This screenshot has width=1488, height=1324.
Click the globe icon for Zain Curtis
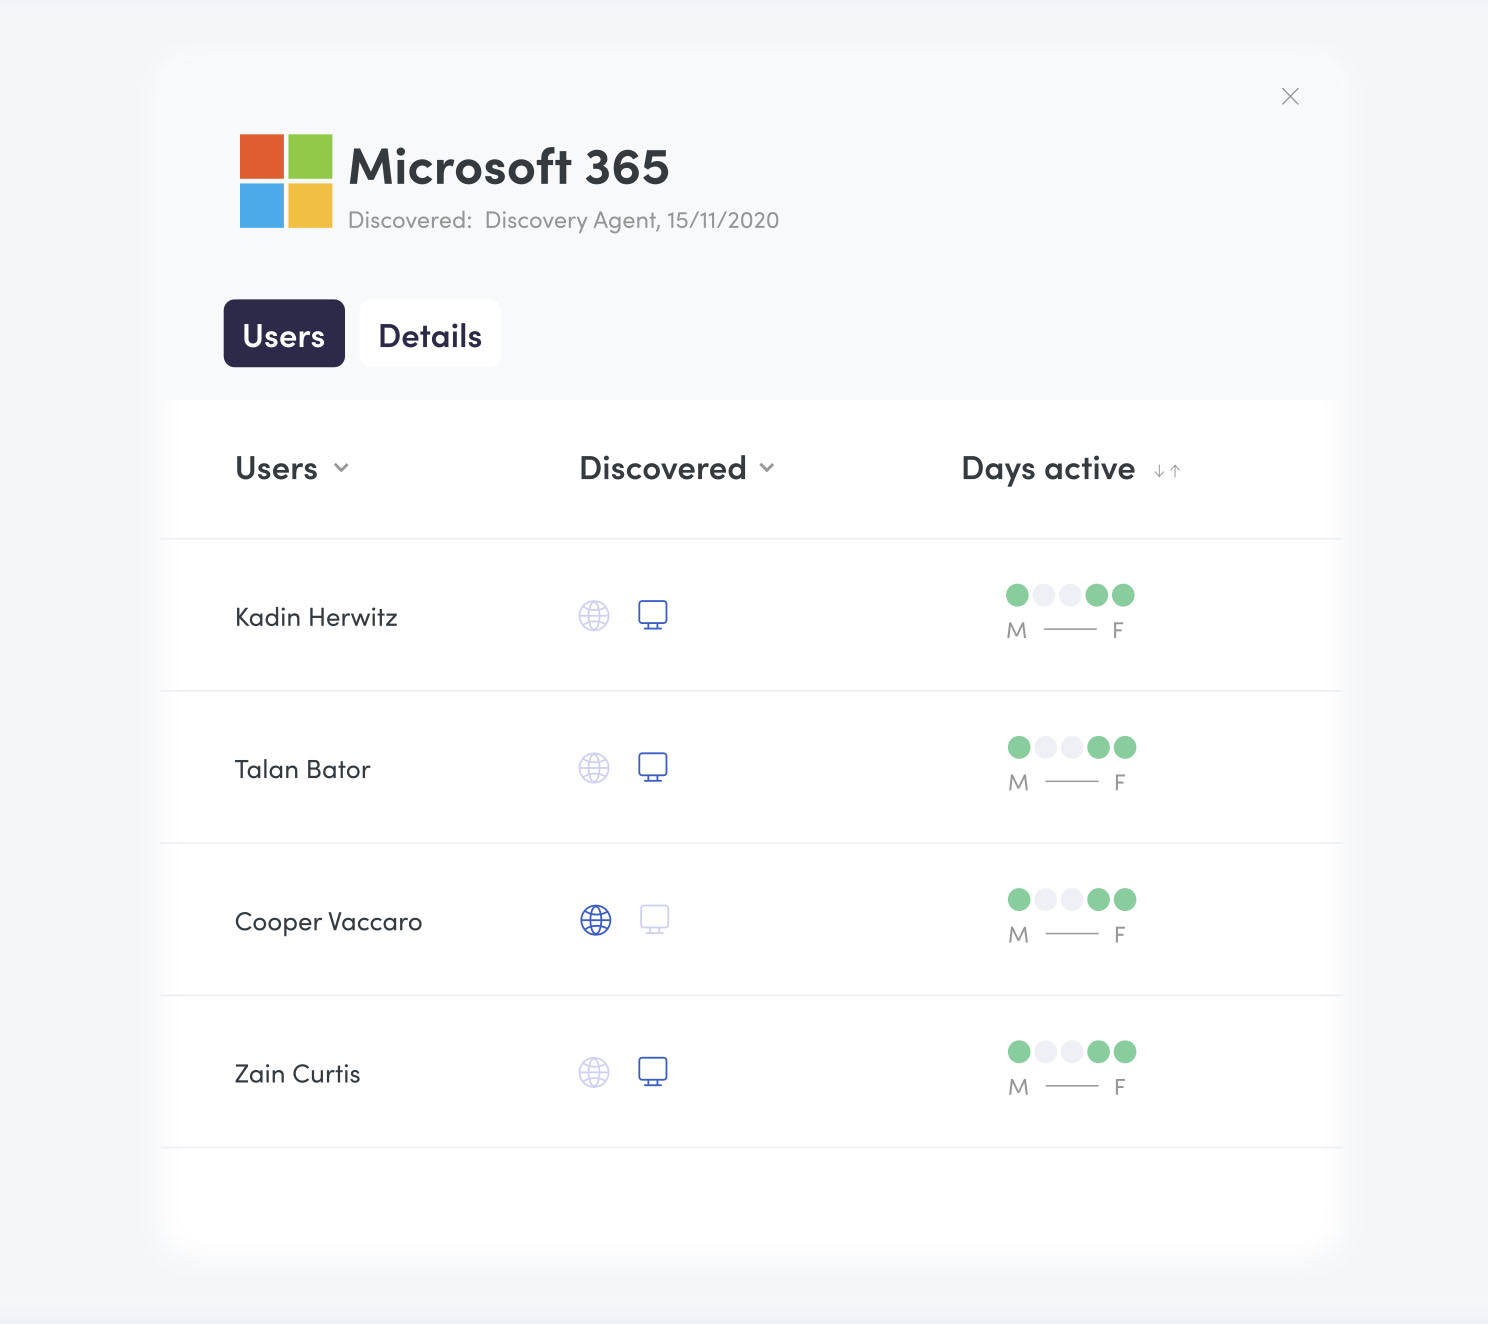click(x=594, y=1072)
